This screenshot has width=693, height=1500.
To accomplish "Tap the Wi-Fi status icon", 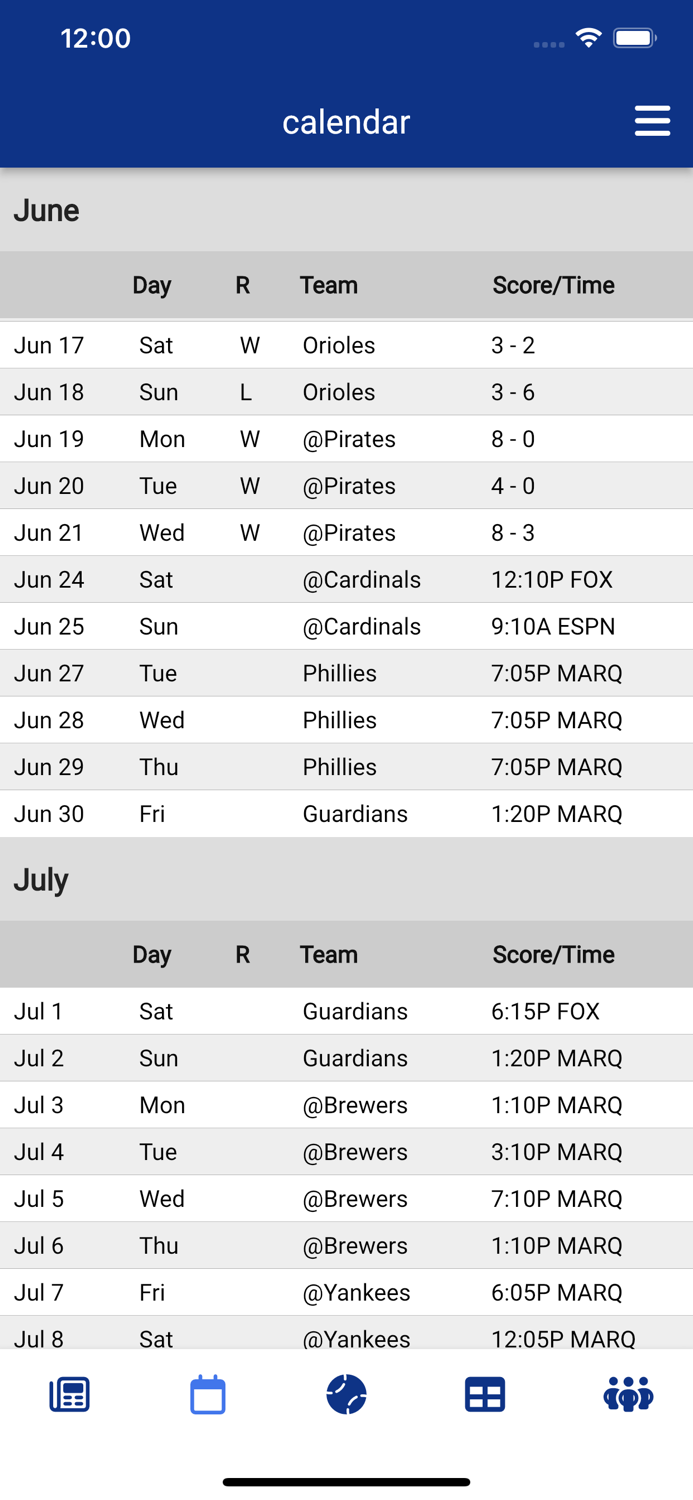I will click(x=588, y=36).
